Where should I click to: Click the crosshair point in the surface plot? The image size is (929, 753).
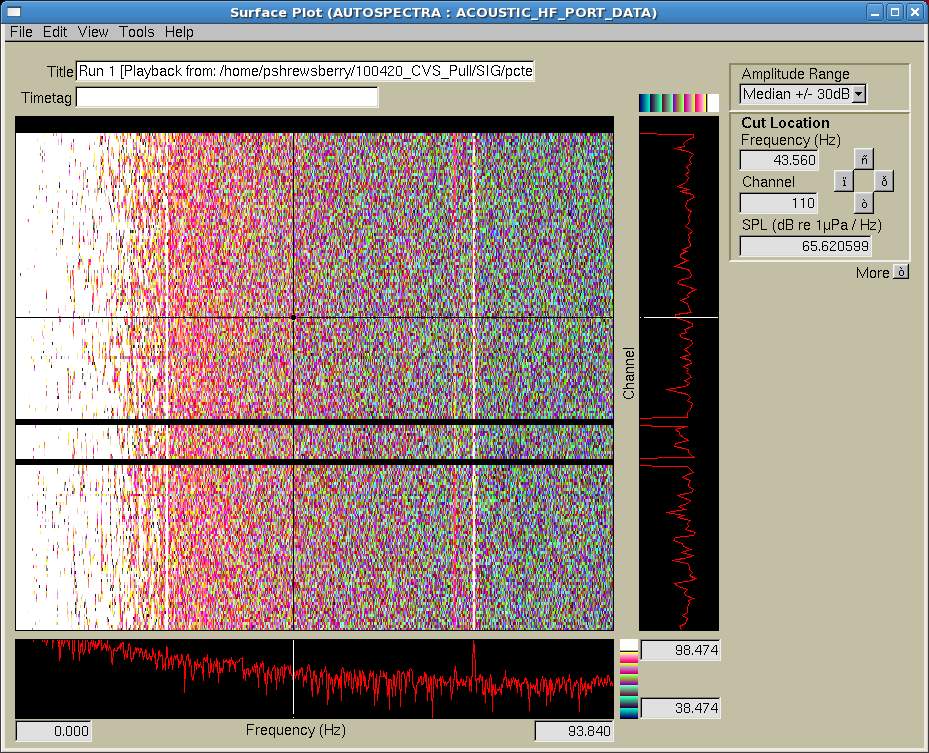pos(293,318)
